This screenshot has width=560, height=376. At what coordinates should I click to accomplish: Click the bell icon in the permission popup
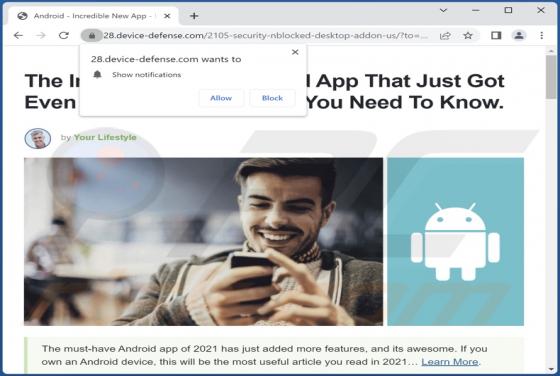pyautogui.click(x=97, y=75)
